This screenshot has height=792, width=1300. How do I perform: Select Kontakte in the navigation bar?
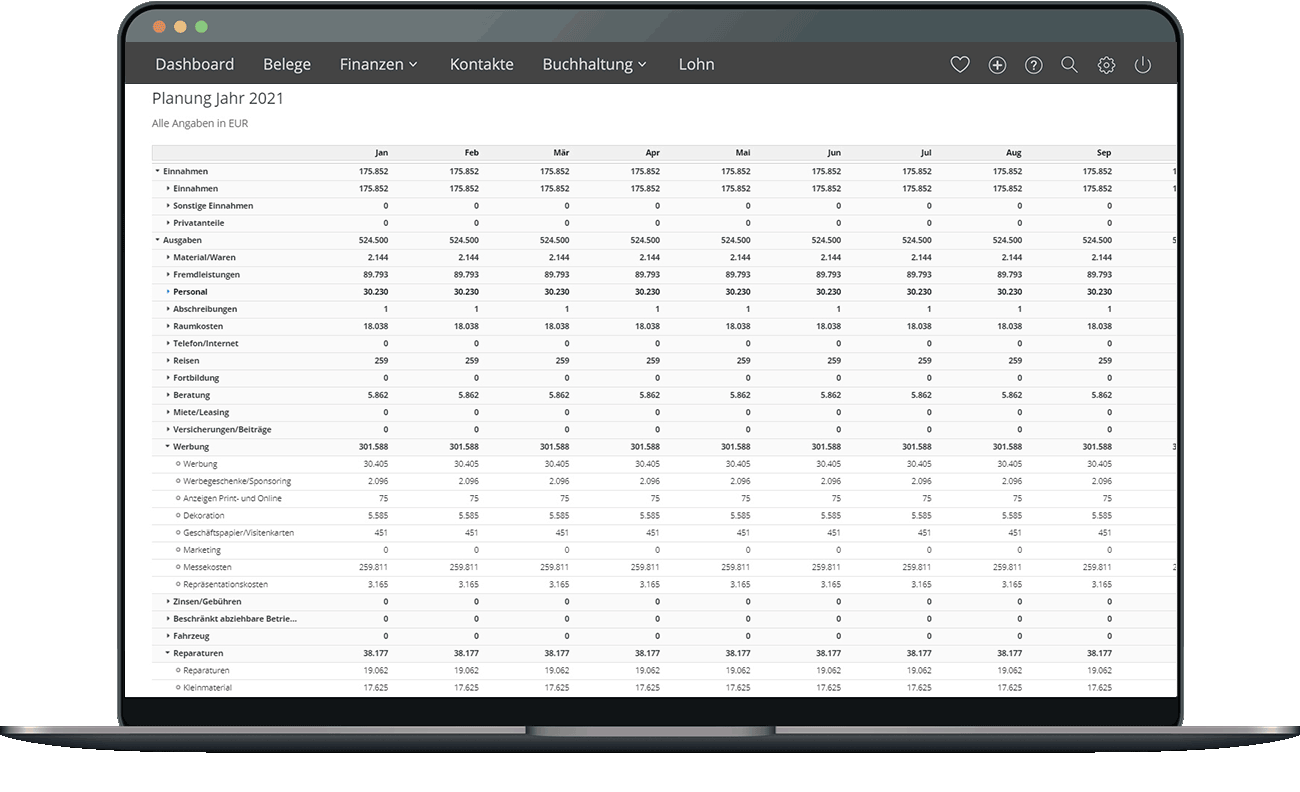pos(481,64)
